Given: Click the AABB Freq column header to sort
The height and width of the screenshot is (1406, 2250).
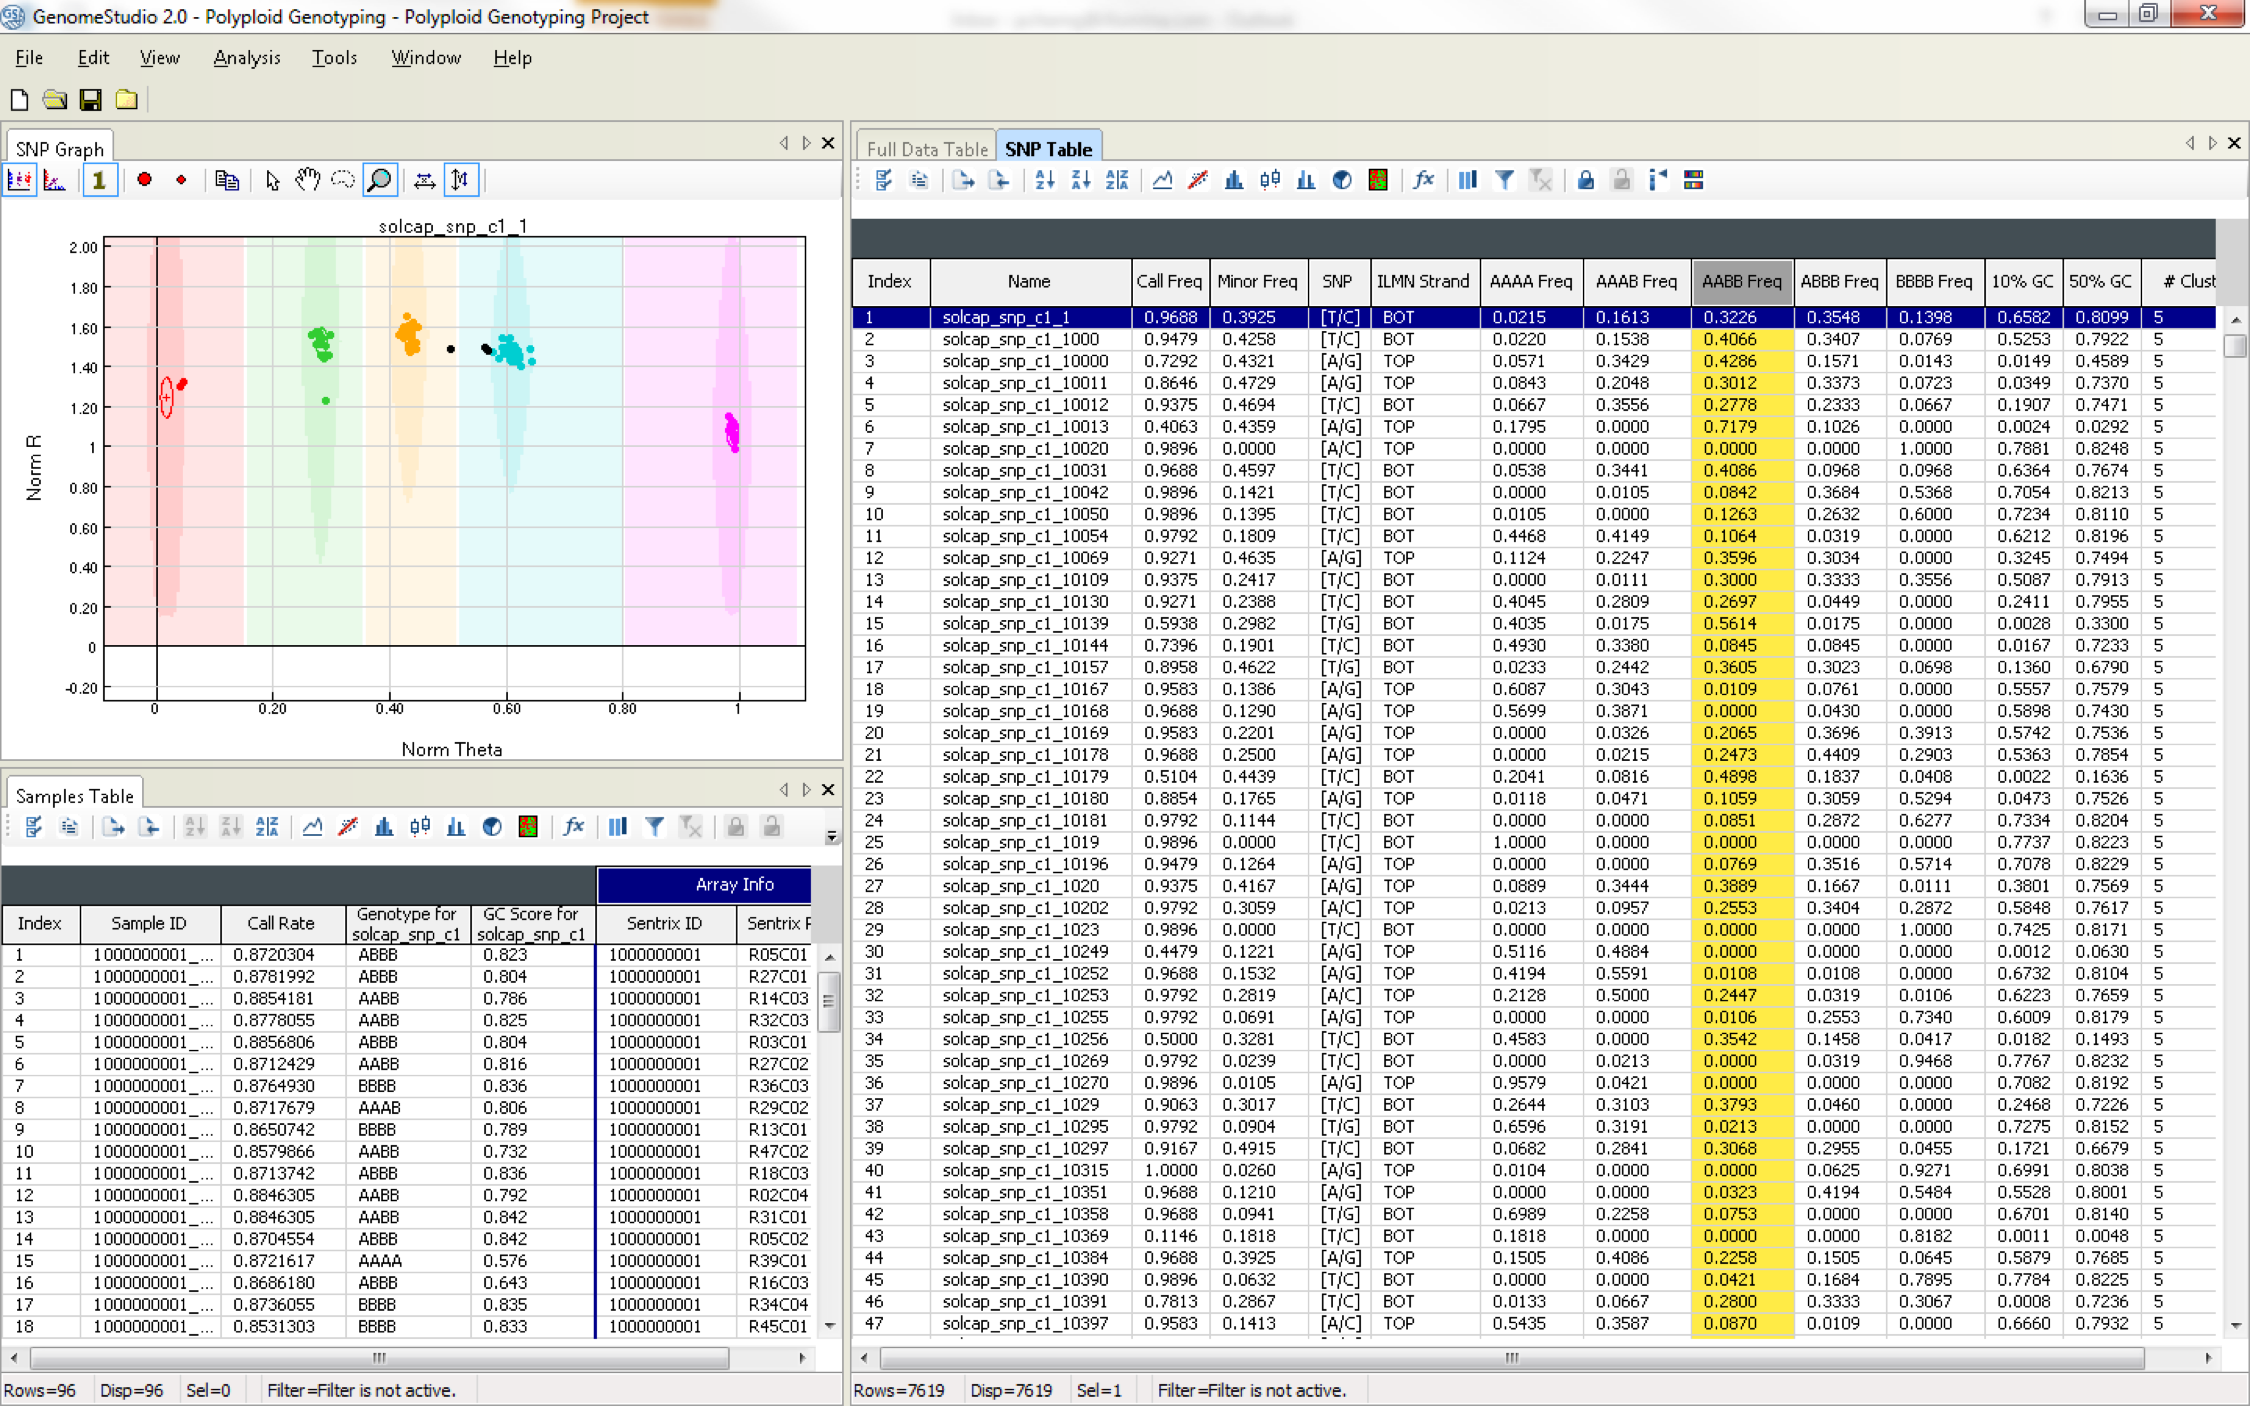Looking at the screenshot, I should coord(1740,280).
